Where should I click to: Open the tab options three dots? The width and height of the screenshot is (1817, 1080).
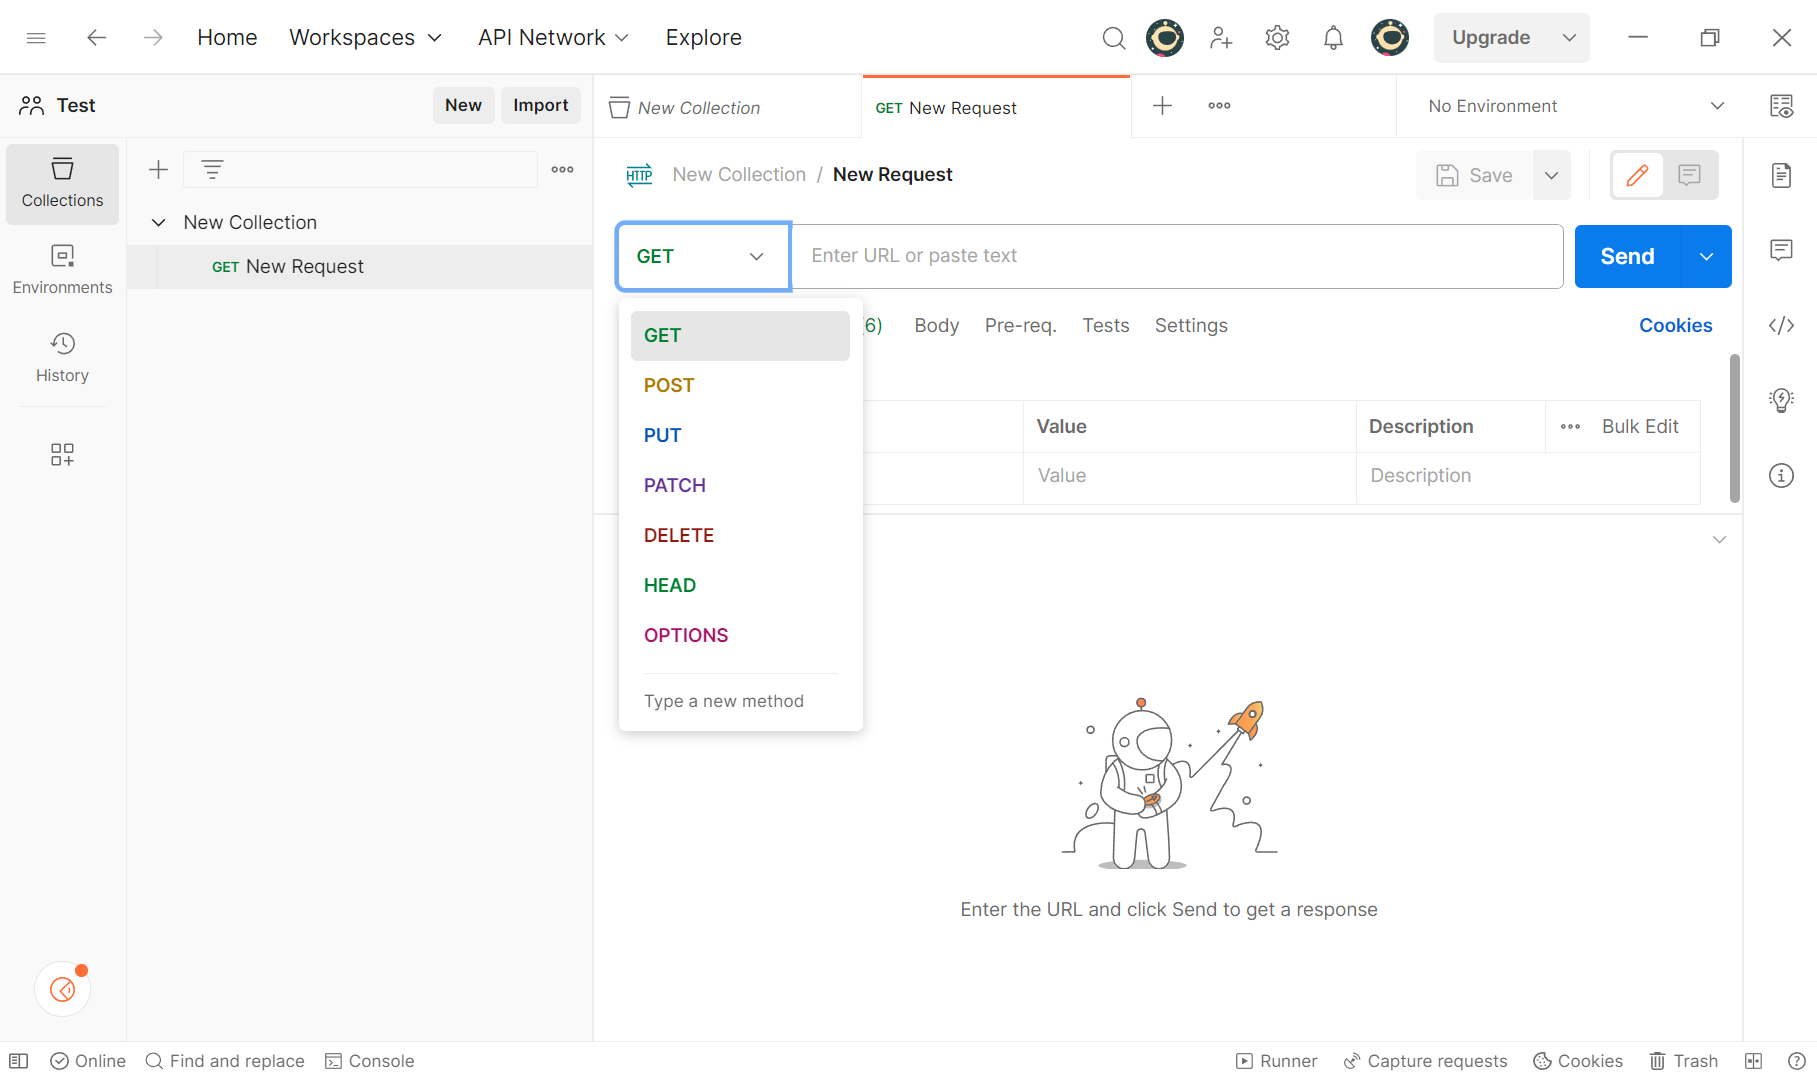[x=1219, y=106]
